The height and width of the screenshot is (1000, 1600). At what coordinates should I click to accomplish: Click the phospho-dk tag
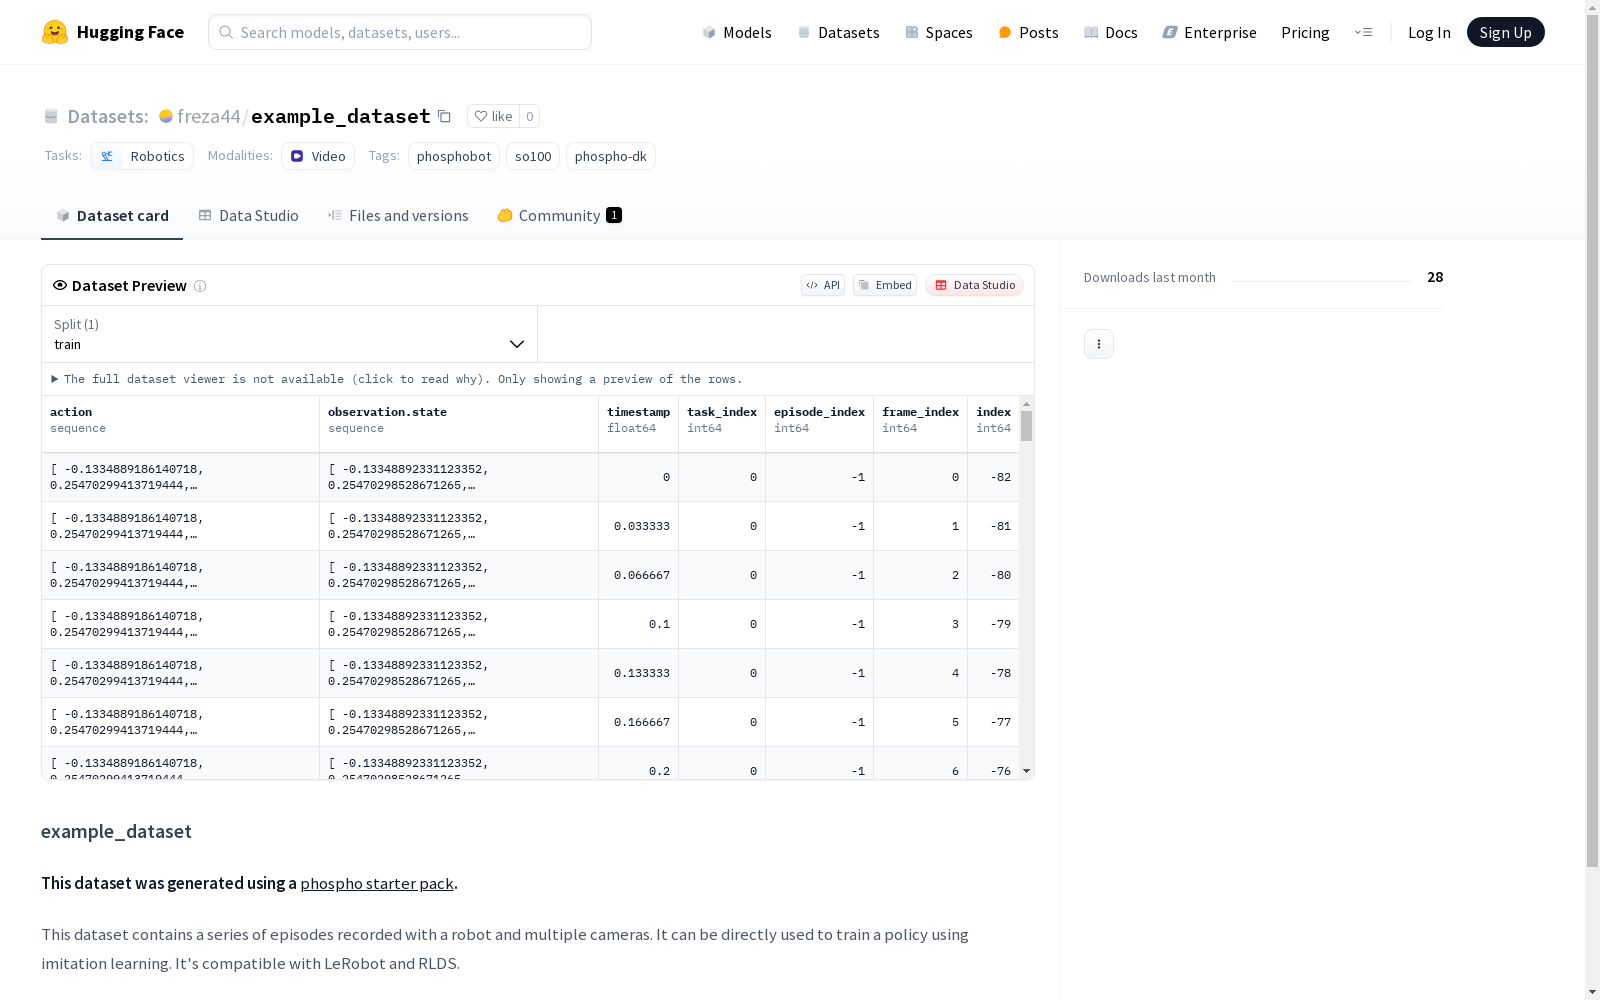611,156
